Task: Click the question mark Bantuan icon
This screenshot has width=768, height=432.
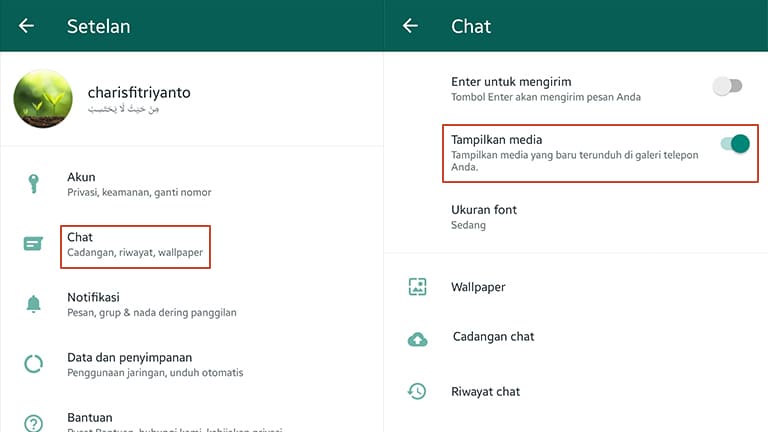Action: pyautogui.click(x=33, y=423)
